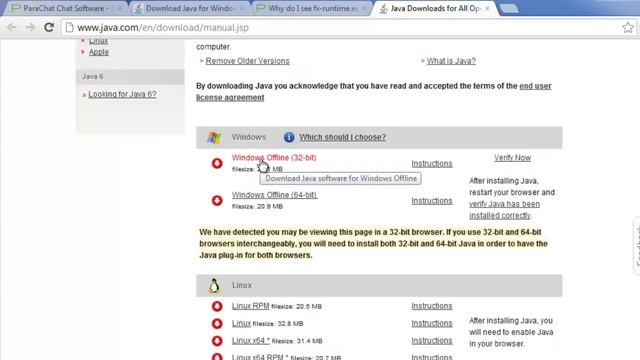Open Instructions for Linux RPM
Screen dimensions: 640x360
432,306
